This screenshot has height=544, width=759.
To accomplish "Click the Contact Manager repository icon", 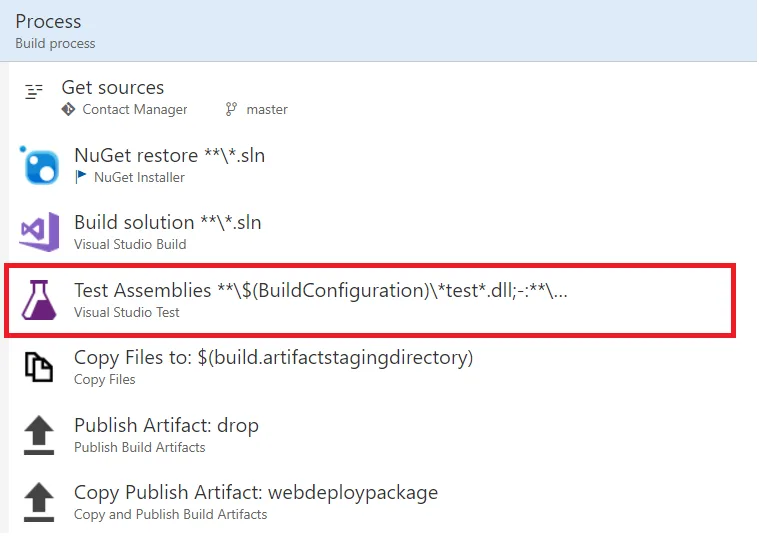I will click(x=68, y=109).
